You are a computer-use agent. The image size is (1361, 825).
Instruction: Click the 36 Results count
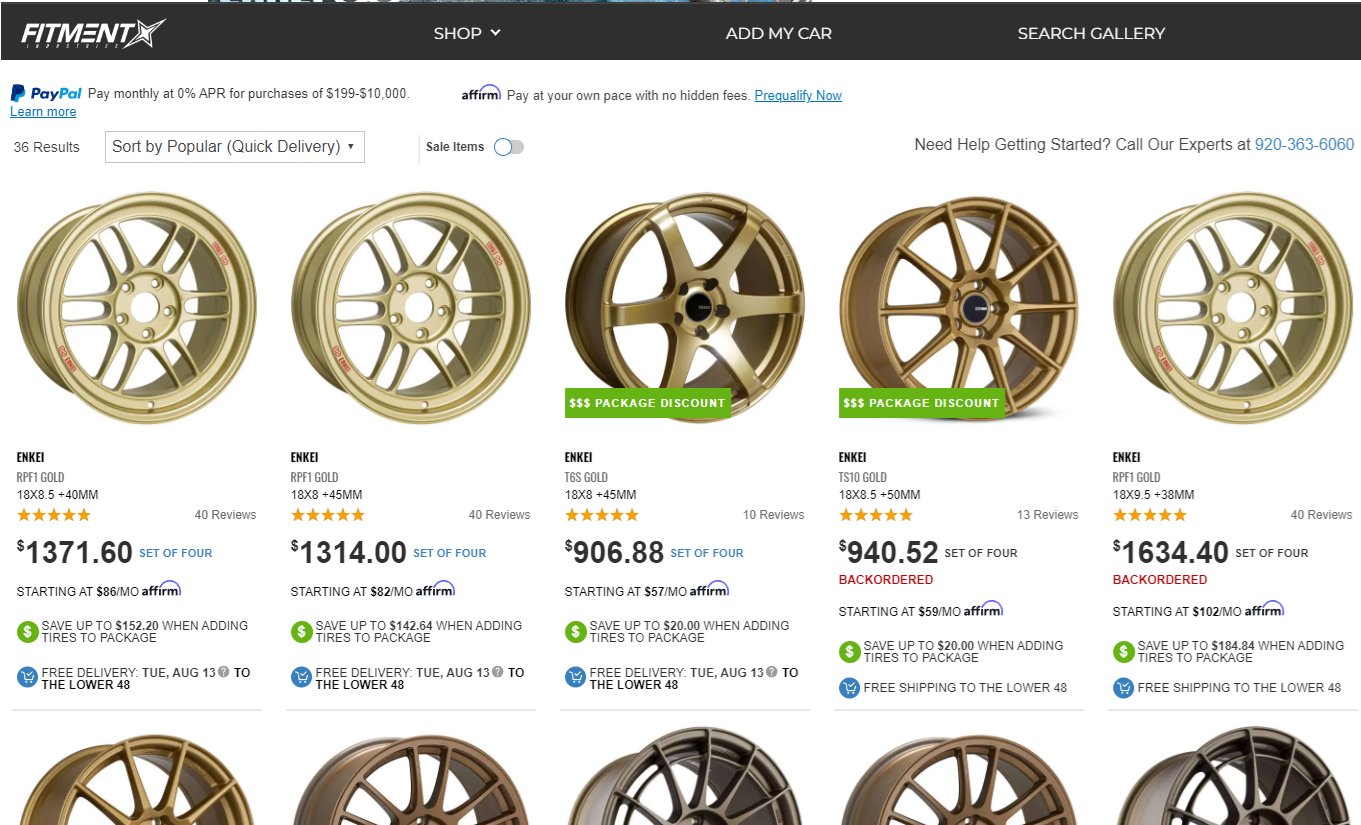pos(46,147)
